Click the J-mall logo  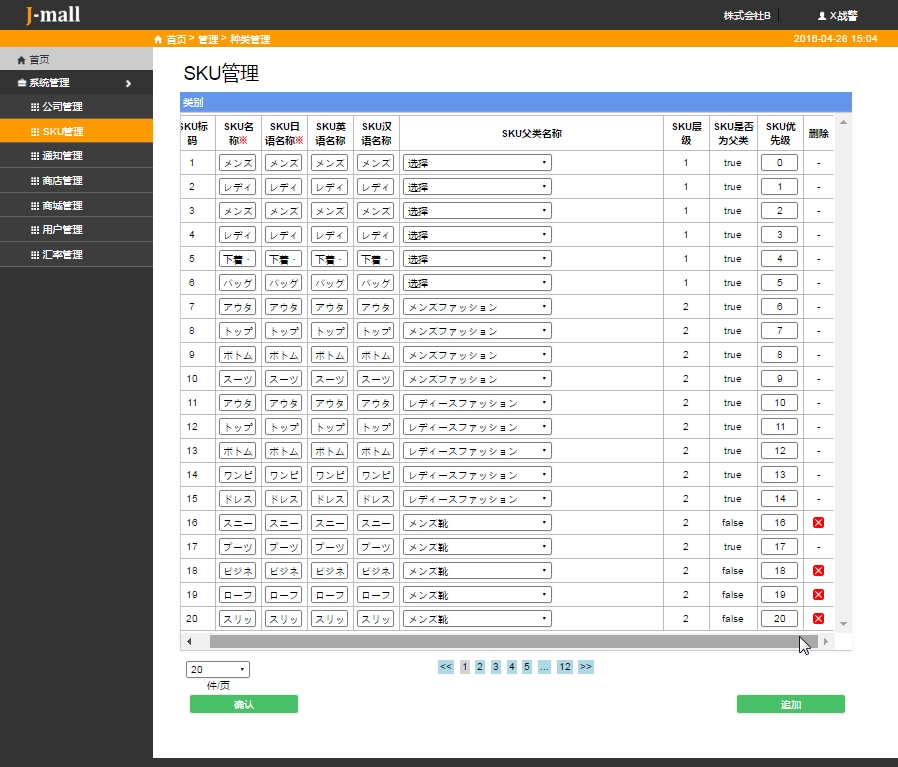[x=53, y=15]
